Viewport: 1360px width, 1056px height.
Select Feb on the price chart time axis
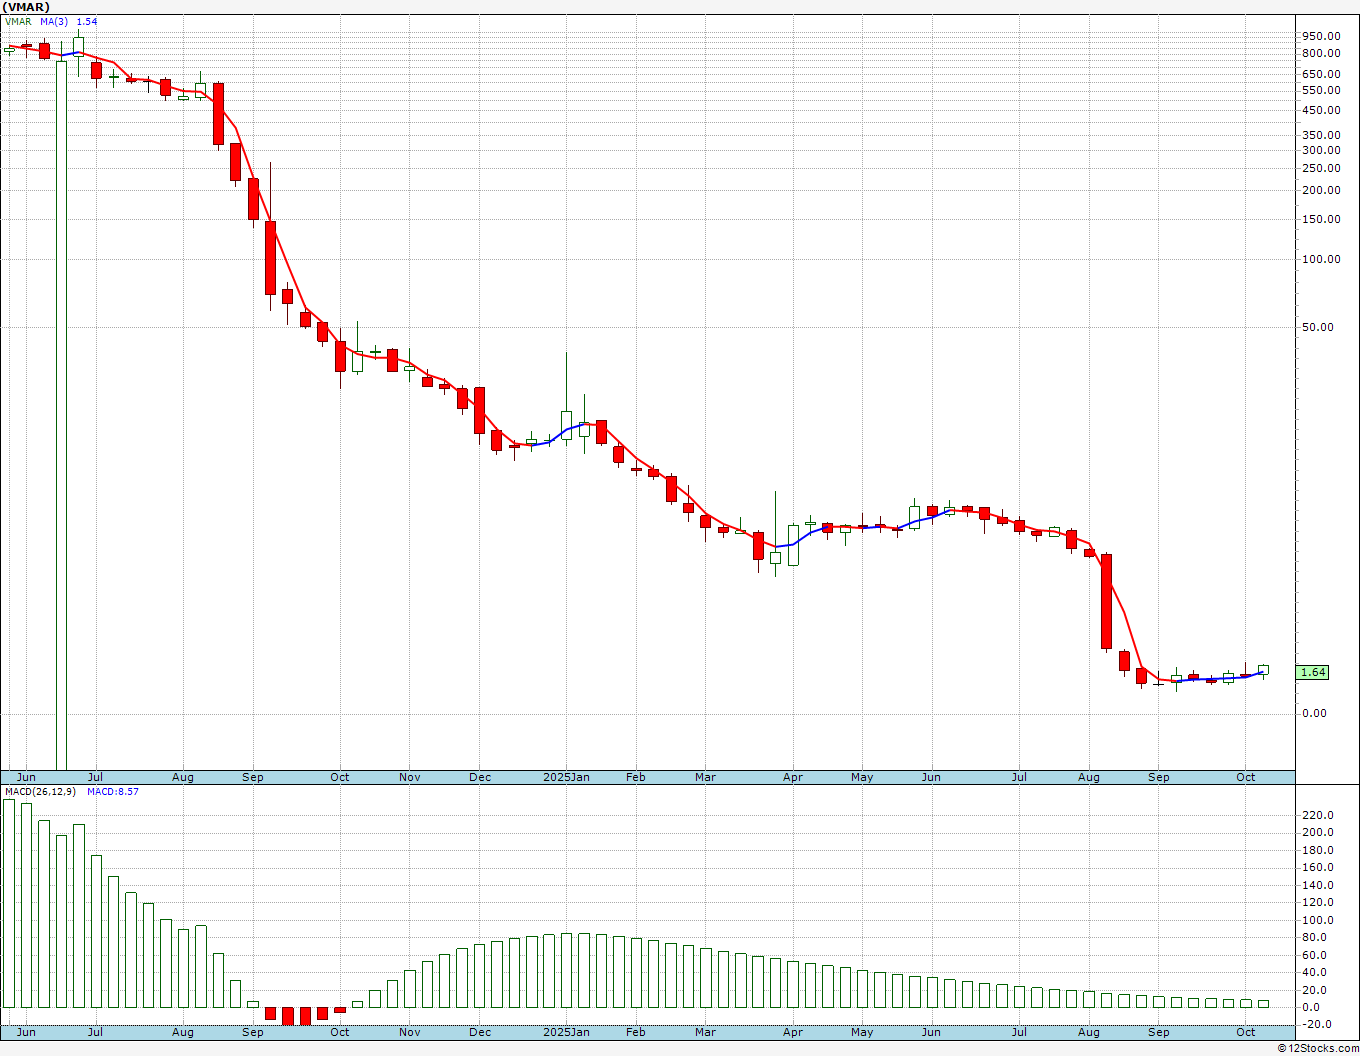(x=635, y=777)
